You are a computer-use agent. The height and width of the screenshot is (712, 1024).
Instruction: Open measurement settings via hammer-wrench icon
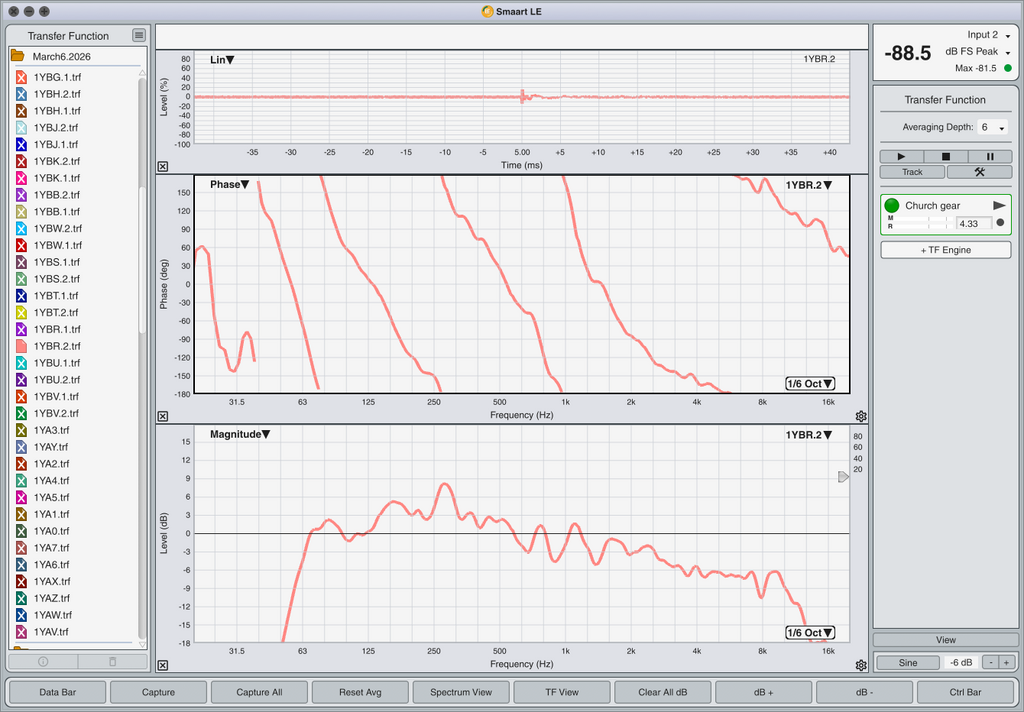[979, 172]
